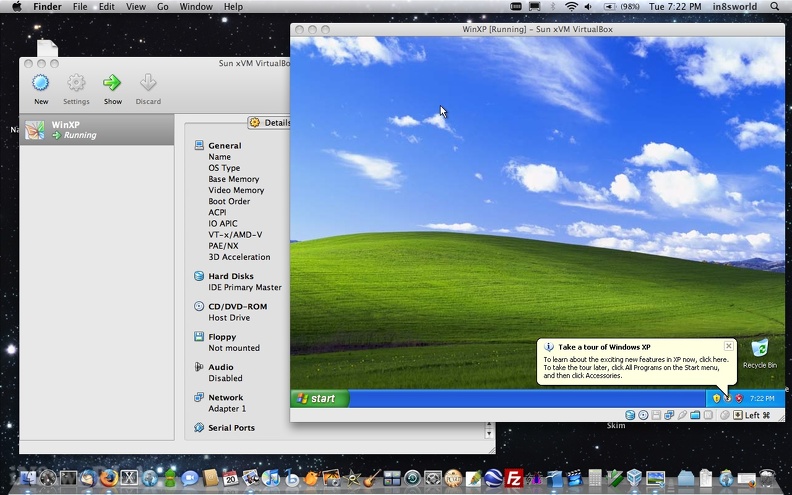
Task: Open the Serial Ports section heading
Action: pyautogui.click(x=231, y=428)
